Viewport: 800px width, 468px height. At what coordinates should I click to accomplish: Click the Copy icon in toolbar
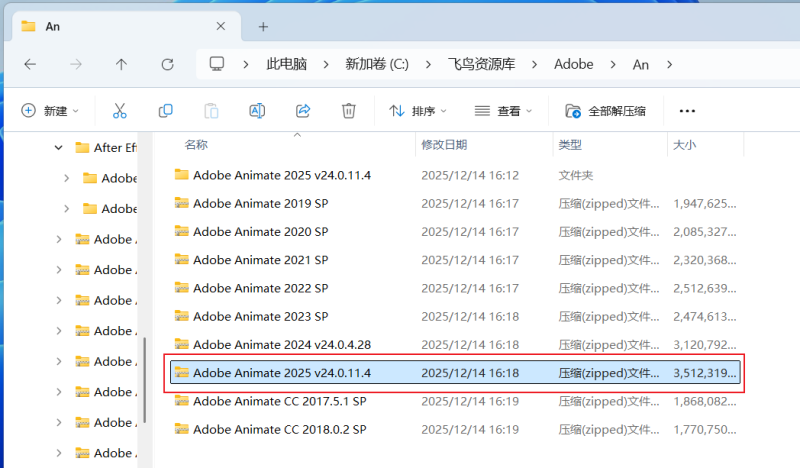coord(165,111)
